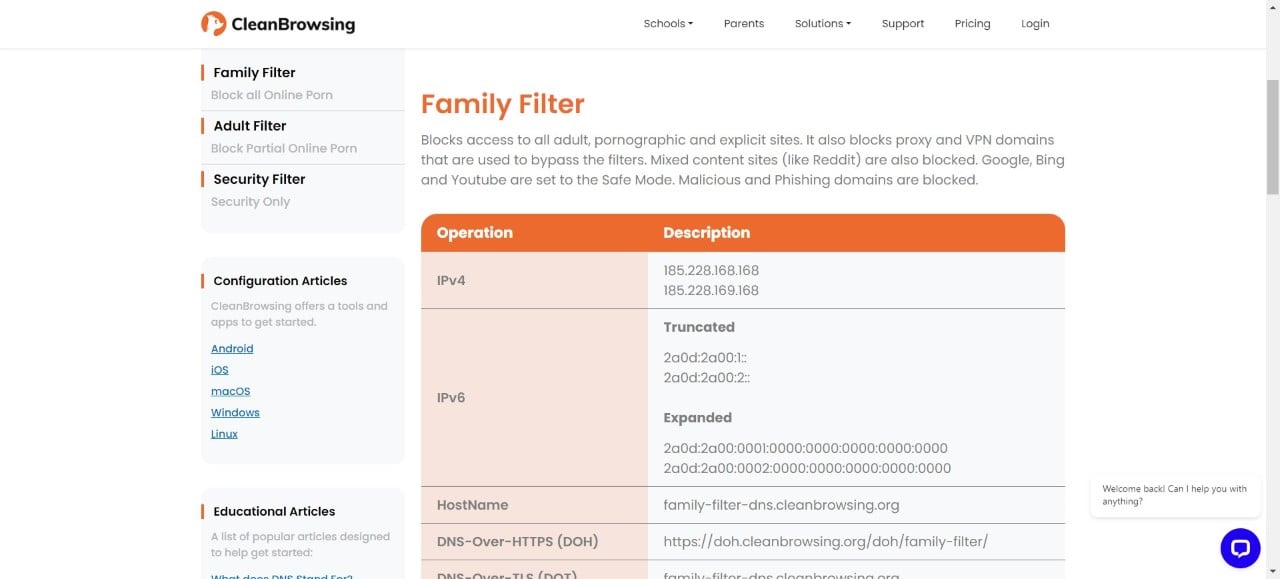Open the macOS configuration article
Viewport: 1280px width, 579px height.
(x=230, y=392)
